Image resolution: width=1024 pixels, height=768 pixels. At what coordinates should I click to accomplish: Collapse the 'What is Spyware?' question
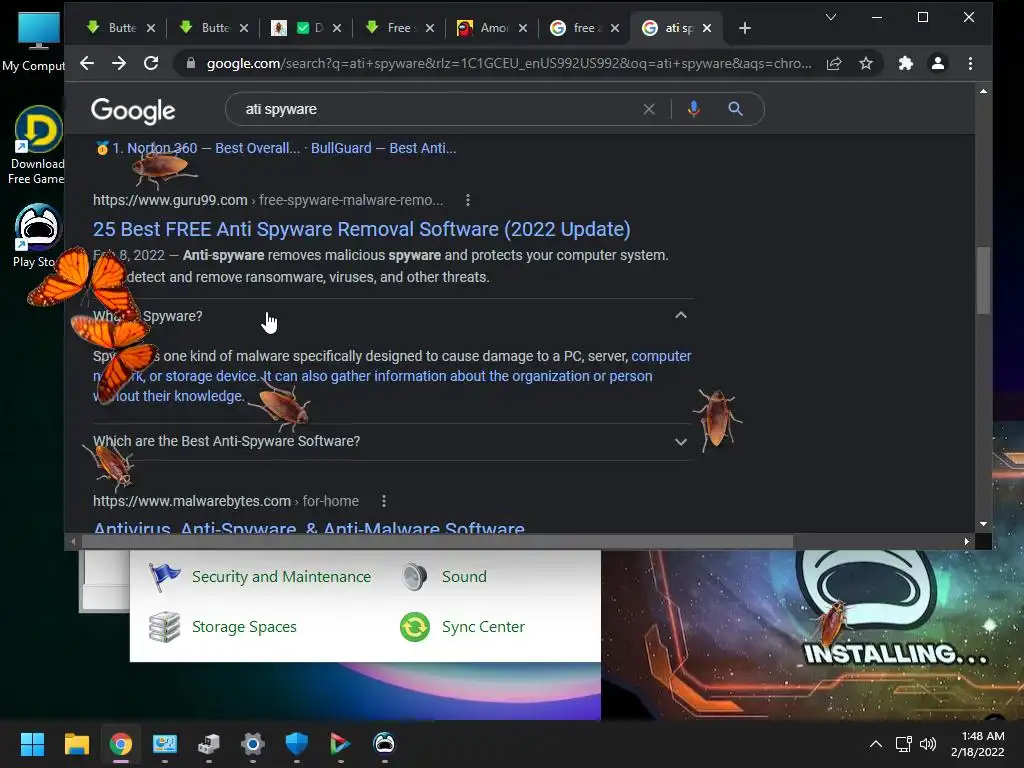point(680,315)
